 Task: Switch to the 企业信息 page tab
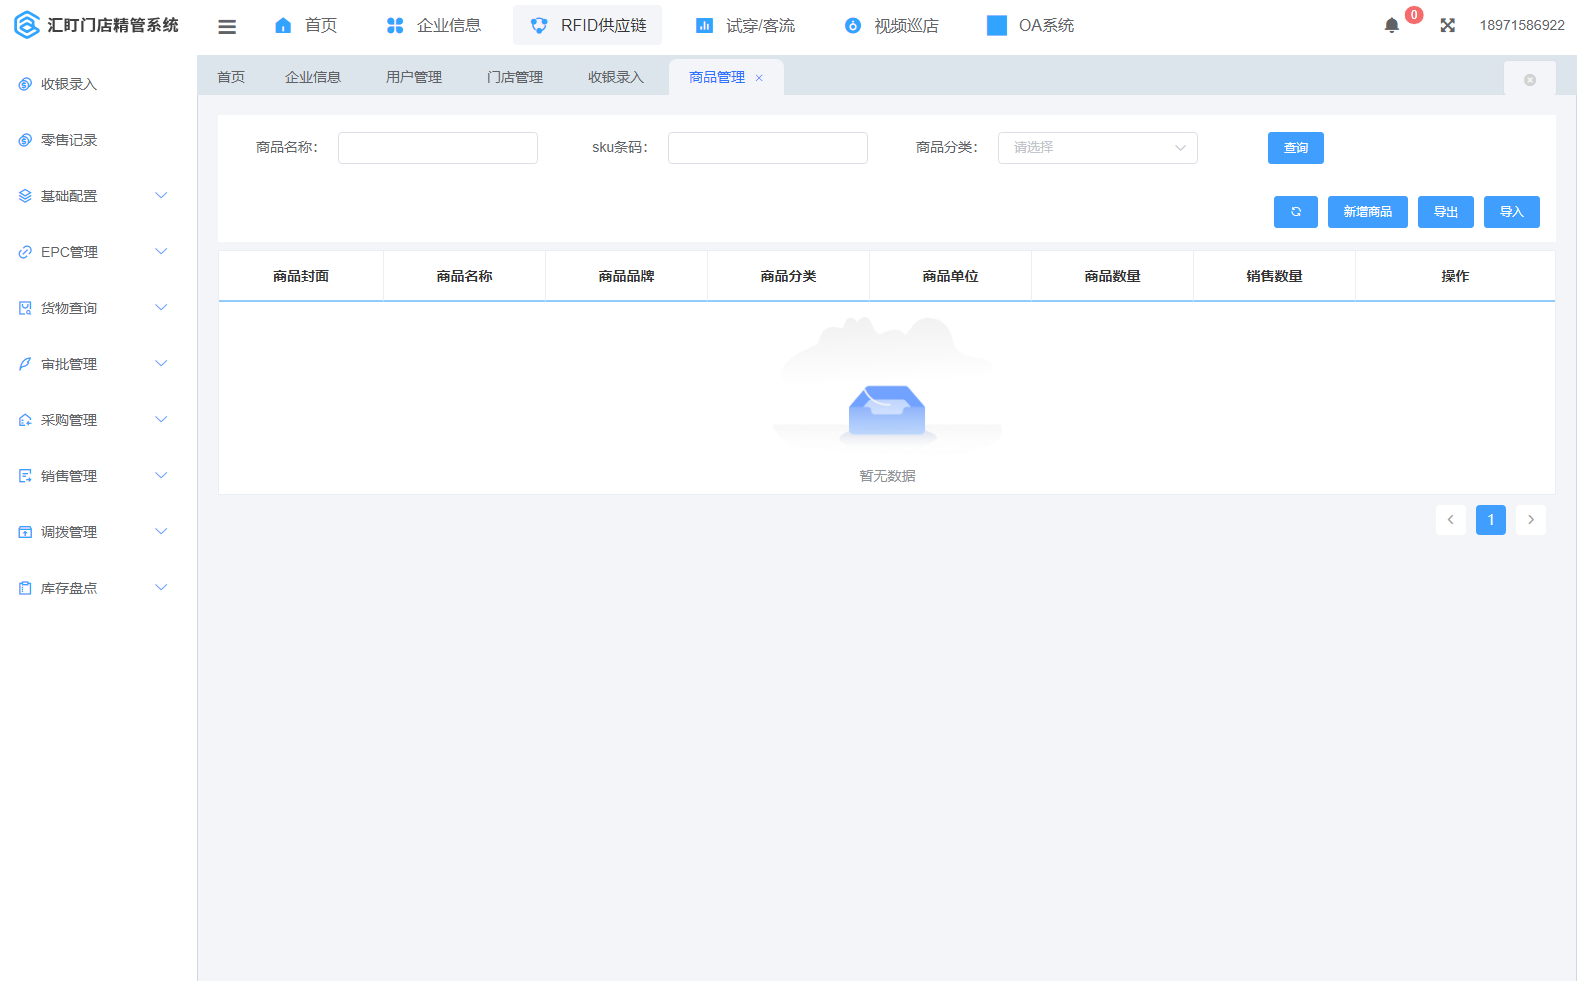[313, 78]
